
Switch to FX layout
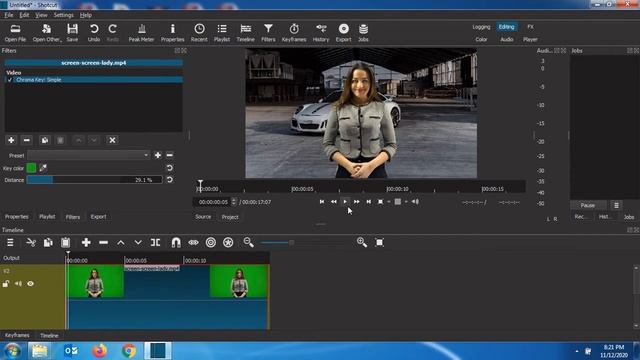(x=530, y=27)
